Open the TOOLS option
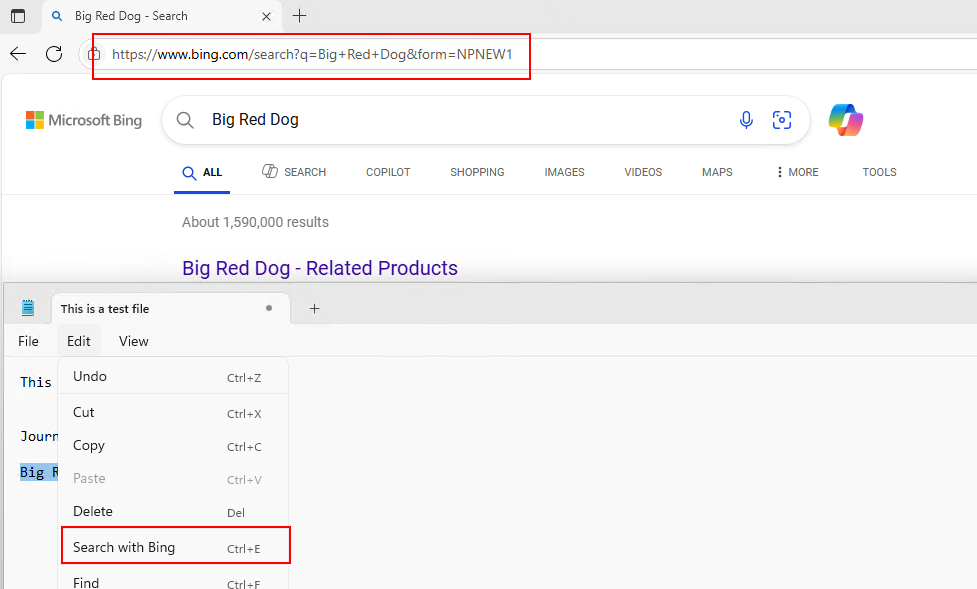This screenshot has width=977, height=589. click(879, 173)
